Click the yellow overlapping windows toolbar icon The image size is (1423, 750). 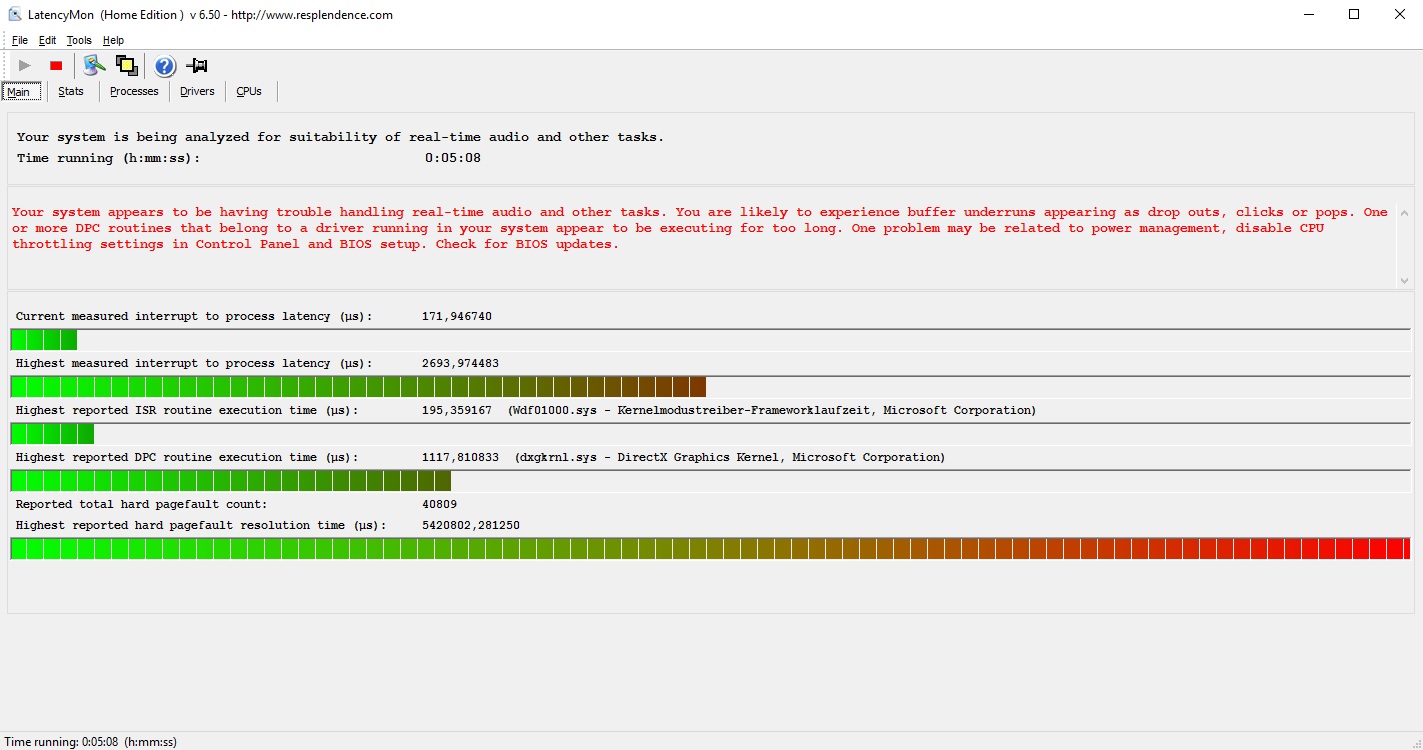(x=126, y=66)
